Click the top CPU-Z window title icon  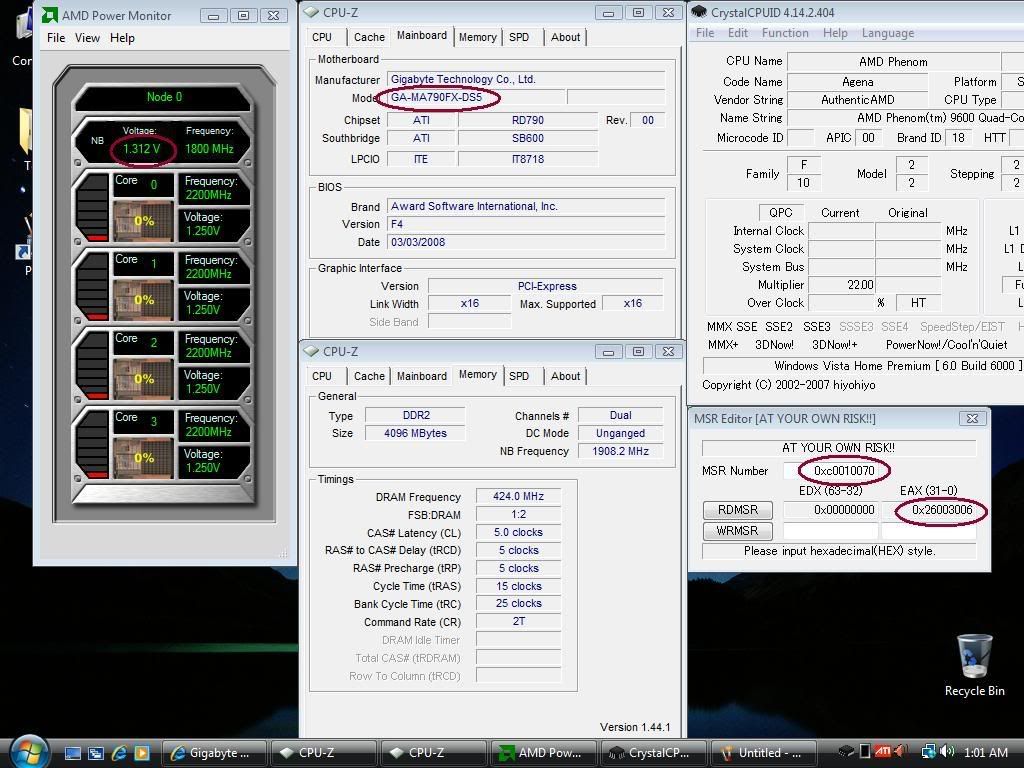pos(312,12)
